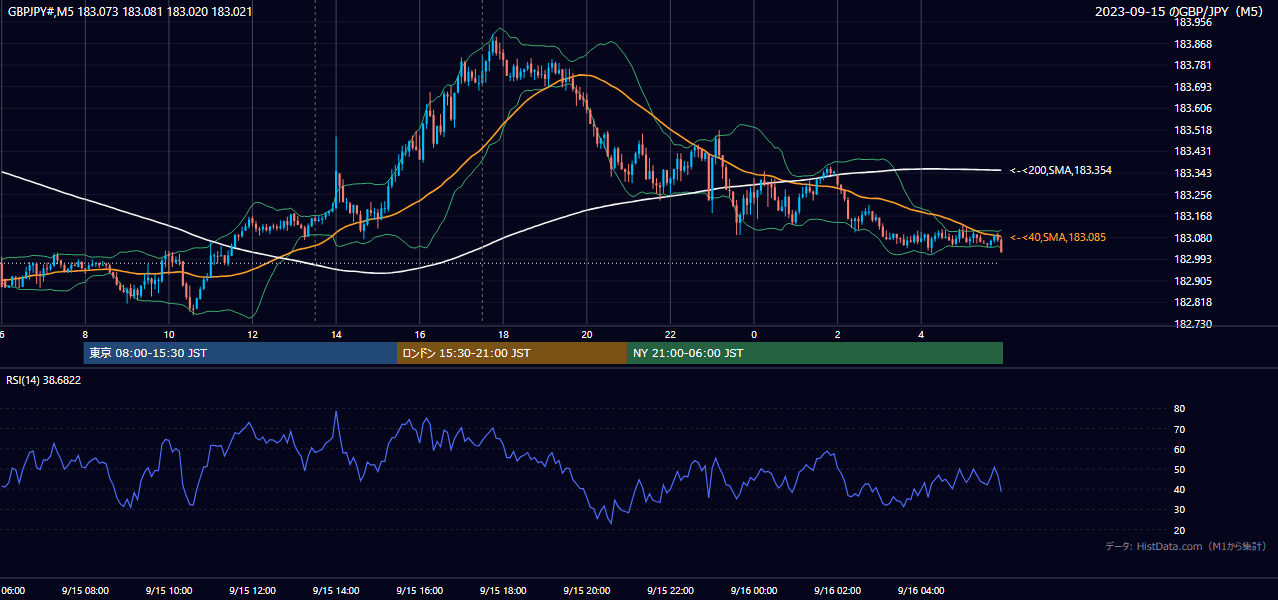Click price axis value 183.956
The height and width of the screenshot is (600, 1278).
point(1193,22)
